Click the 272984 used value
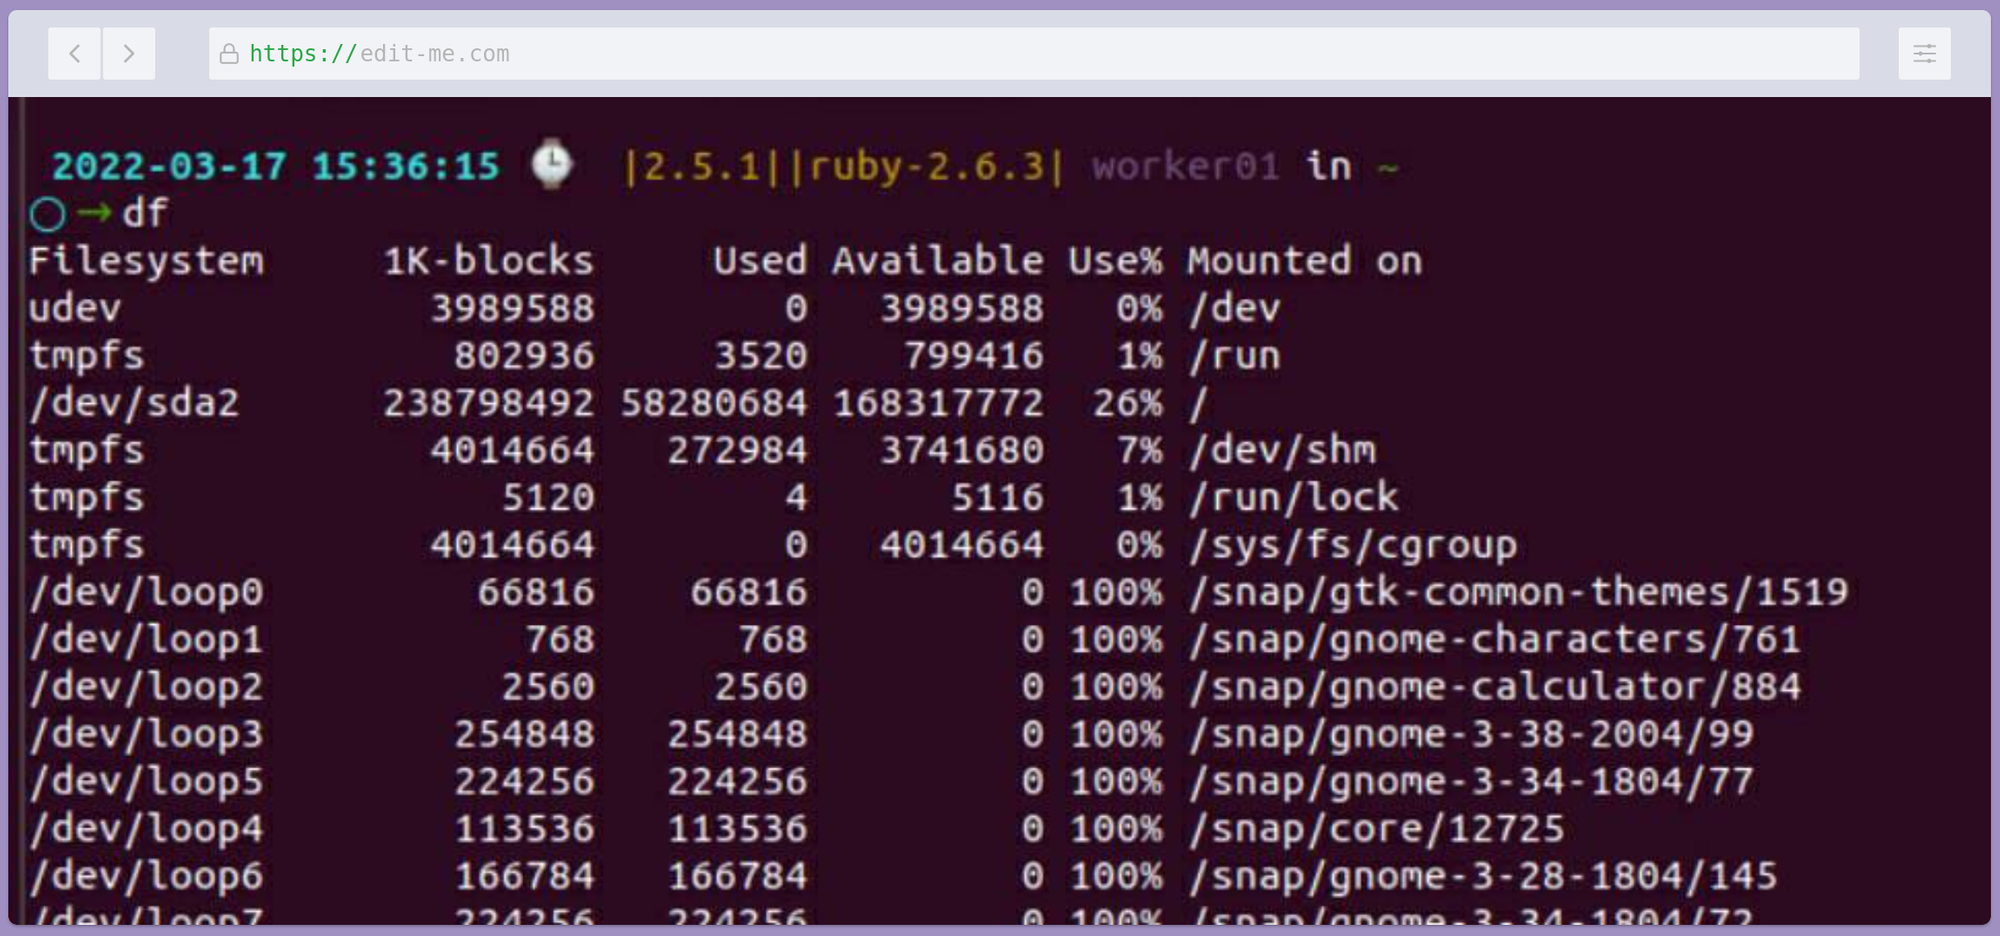 (737, 450)
